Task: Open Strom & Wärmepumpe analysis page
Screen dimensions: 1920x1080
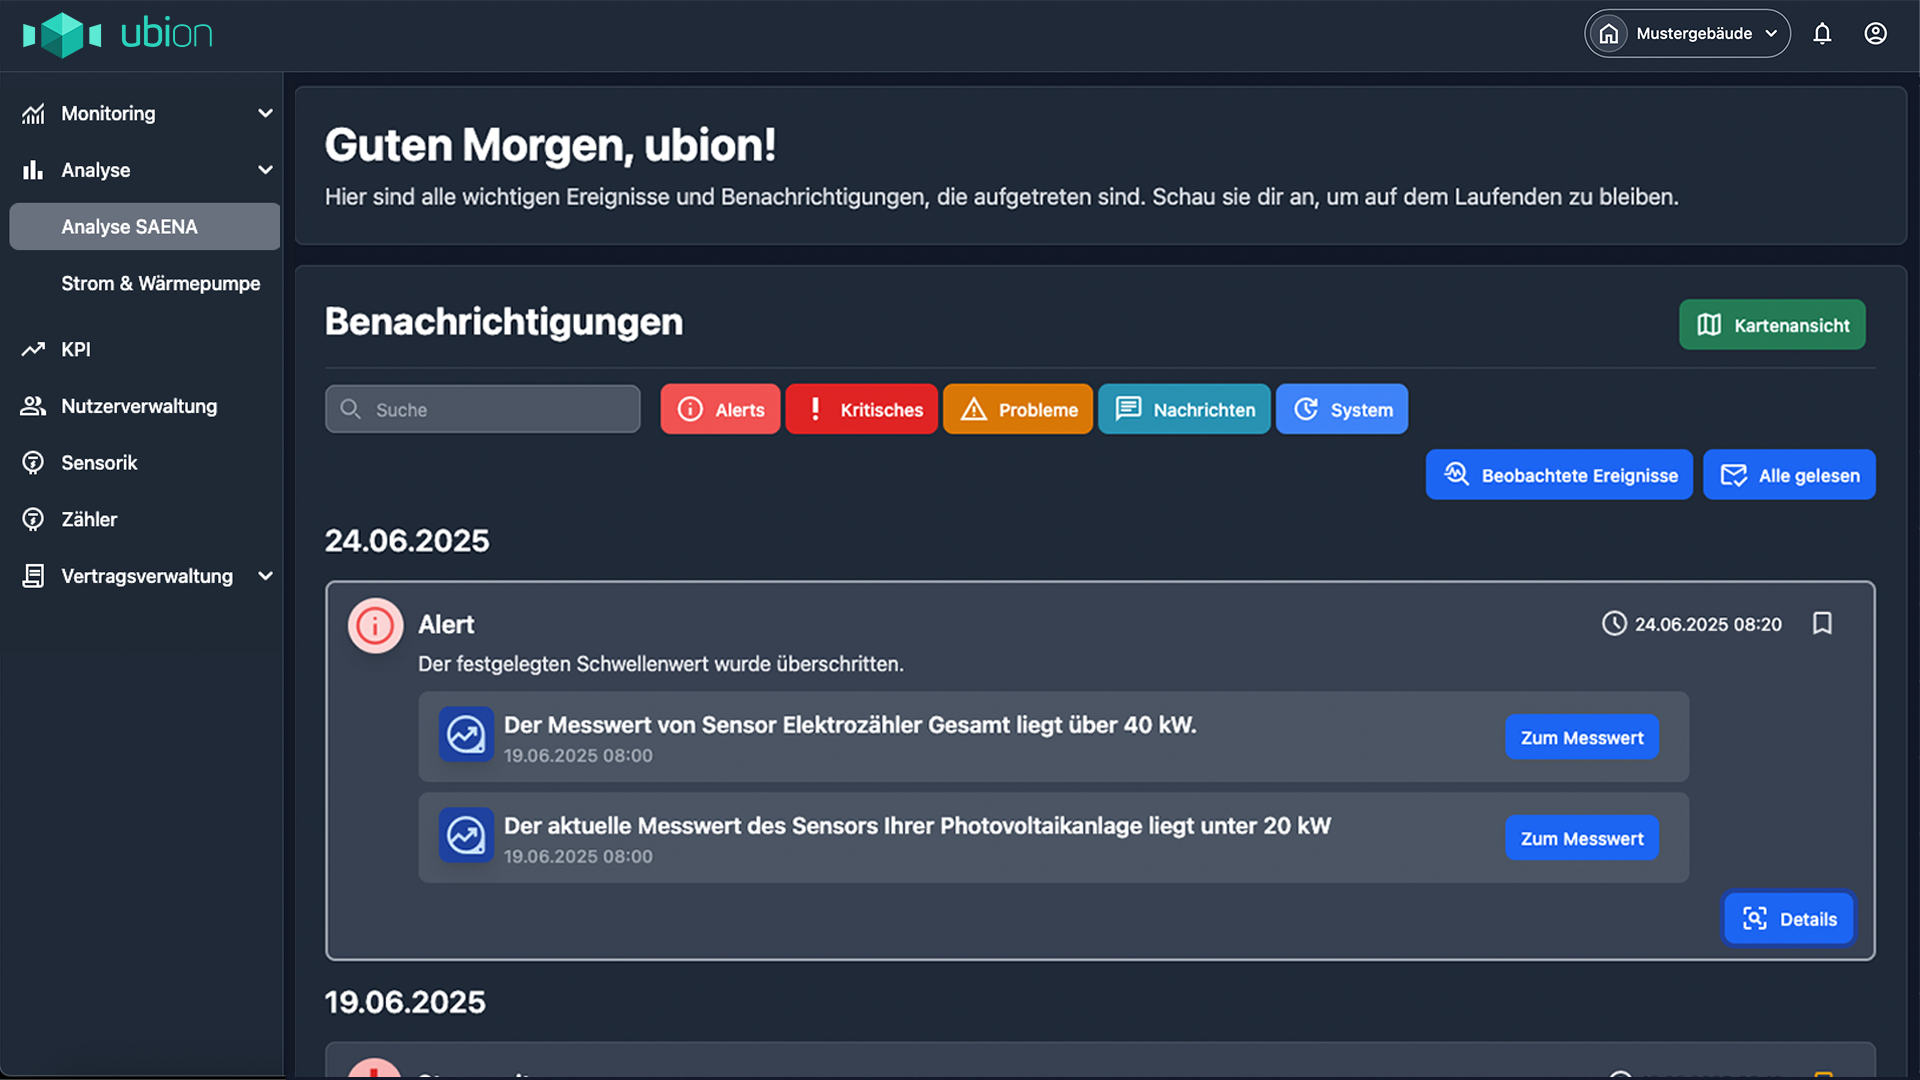Action: click(x=160, y=284)
